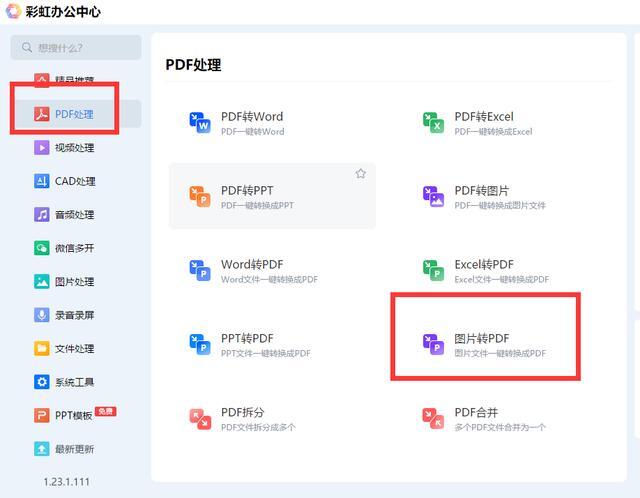This screenshot has height=498, width=640.
Task: Click the PPT转PDF tool icon
Action: [200, 344]
